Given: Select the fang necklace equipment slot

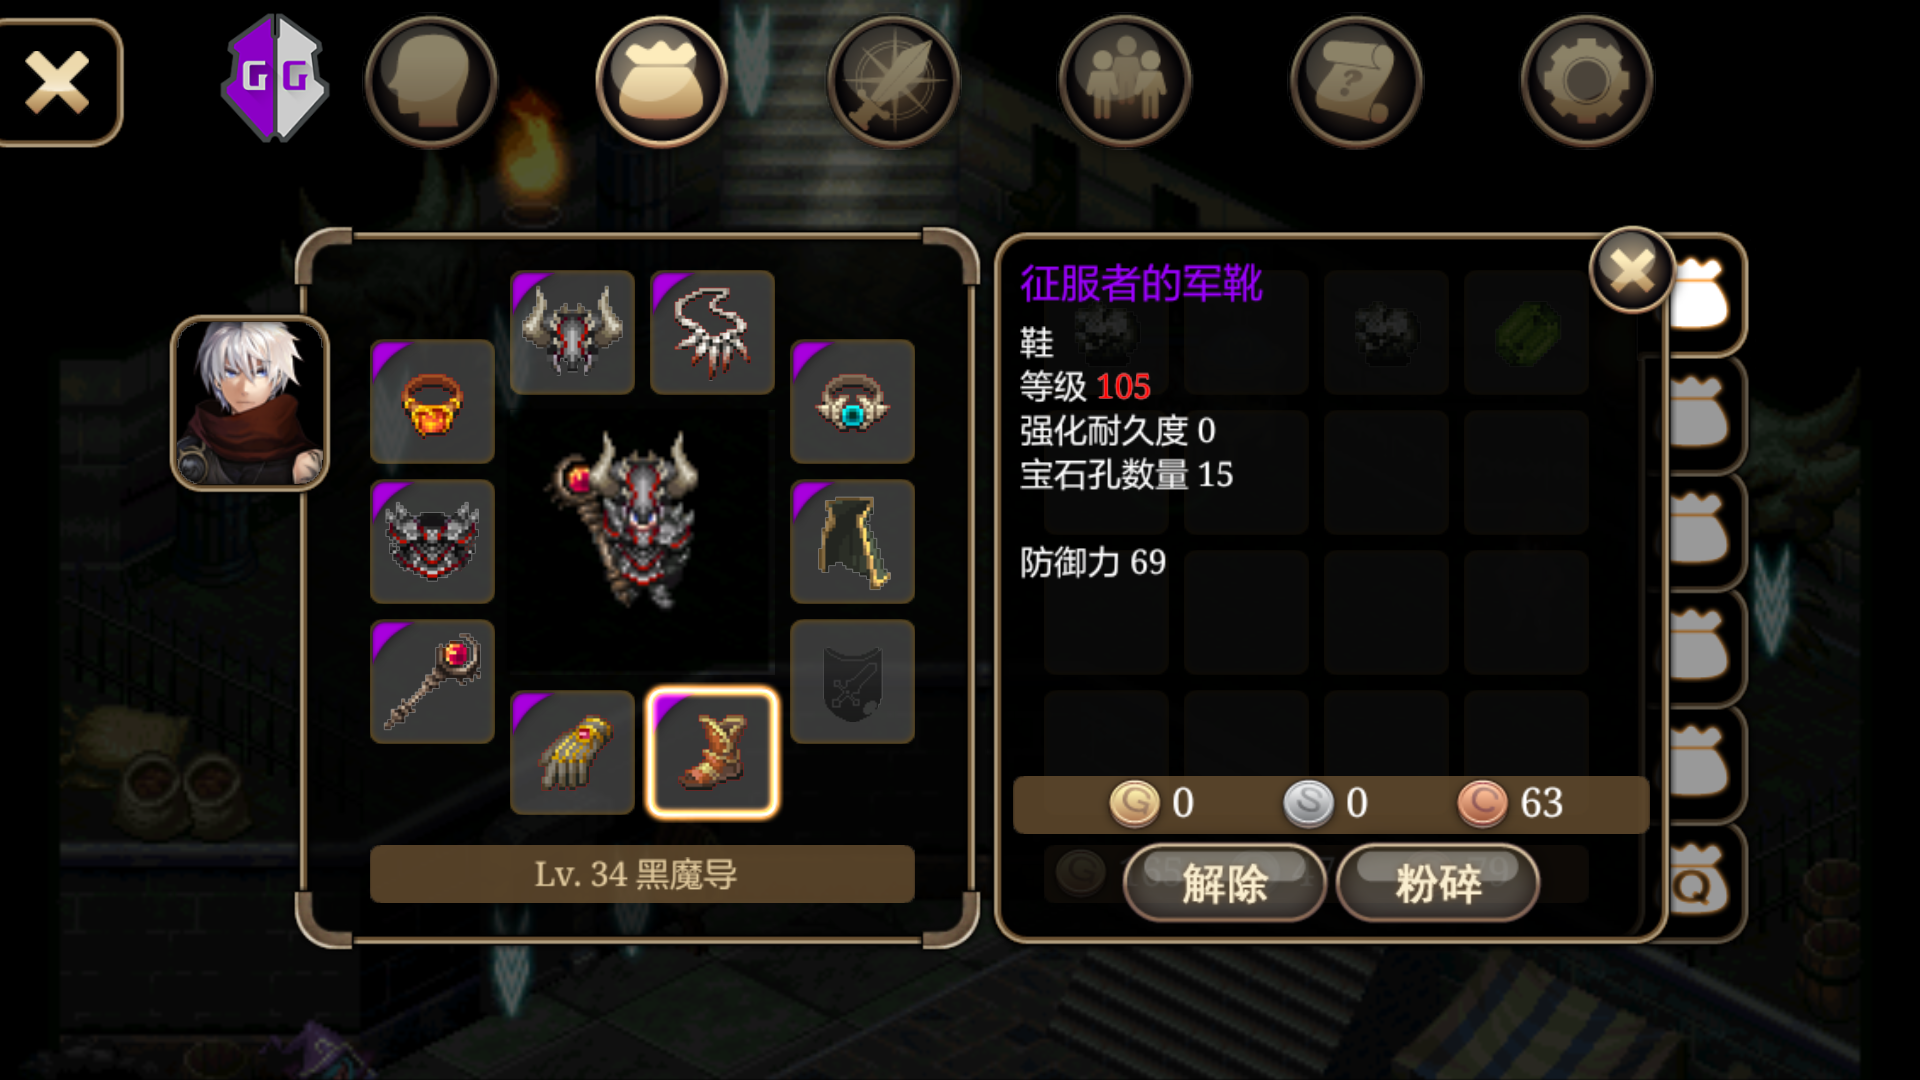Looking at the screenshot, I should click(x=712, y=332).
